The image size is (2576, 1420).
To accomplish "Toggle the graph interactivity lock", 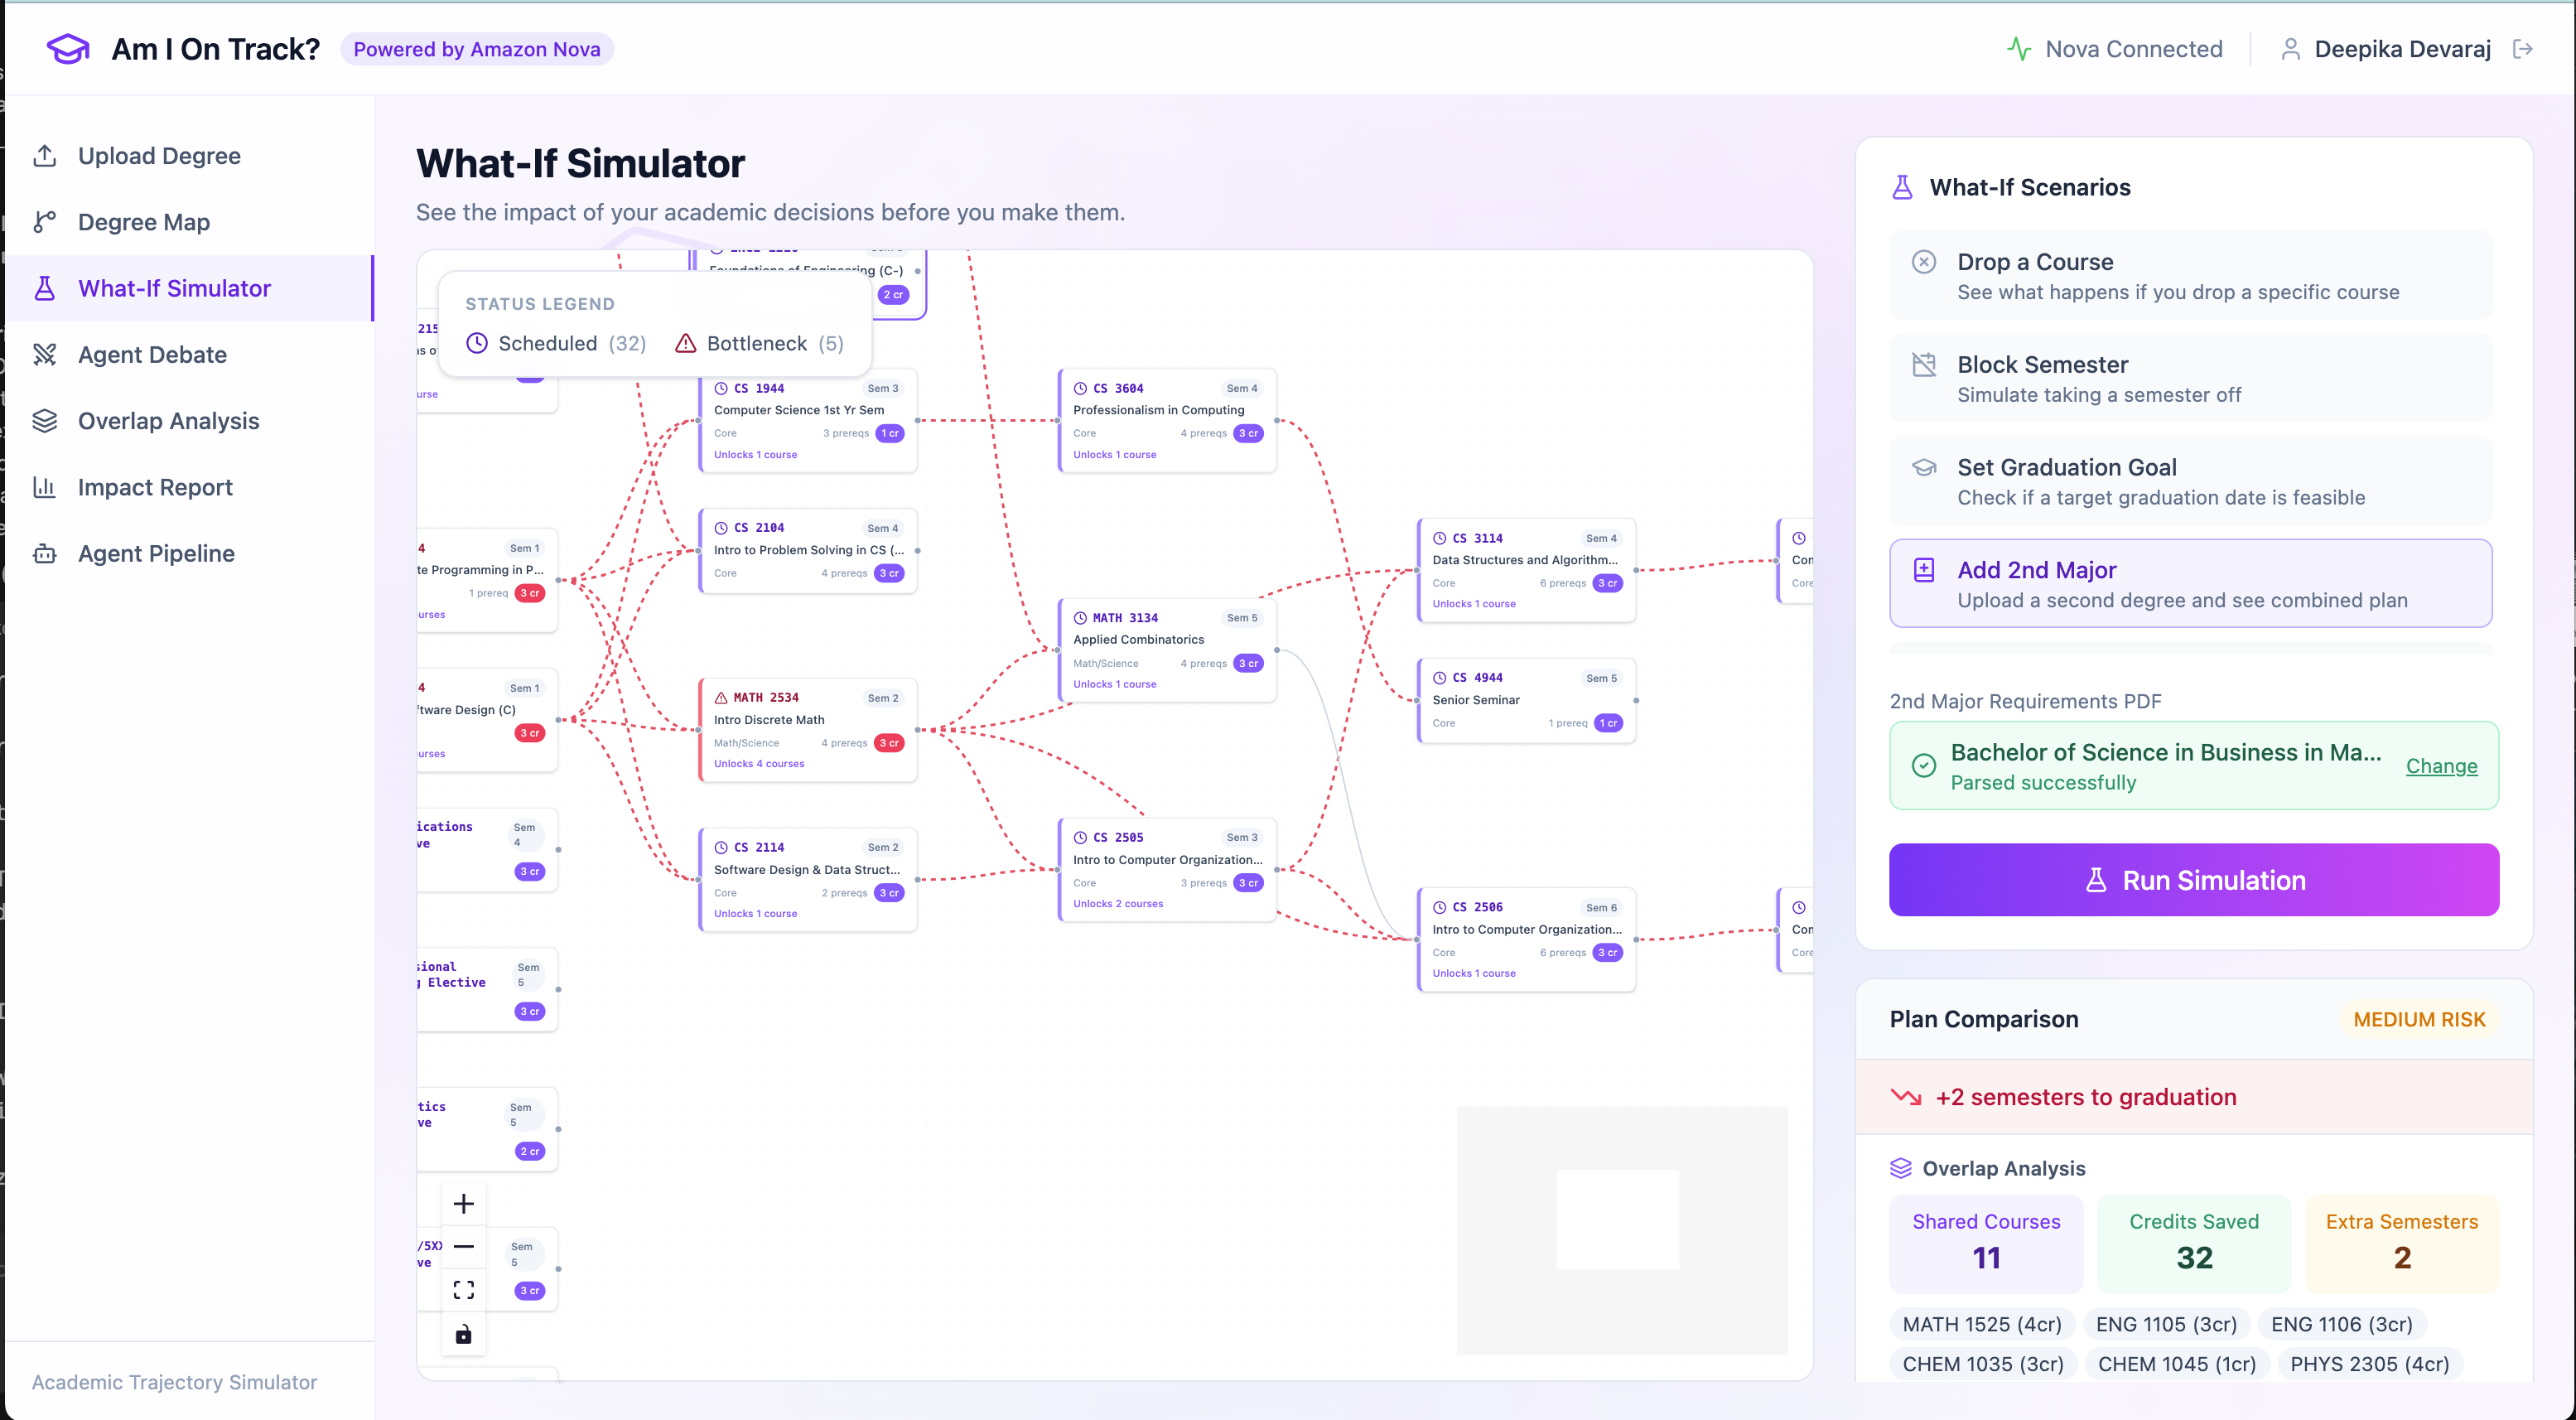I will tap(463, 1334).
